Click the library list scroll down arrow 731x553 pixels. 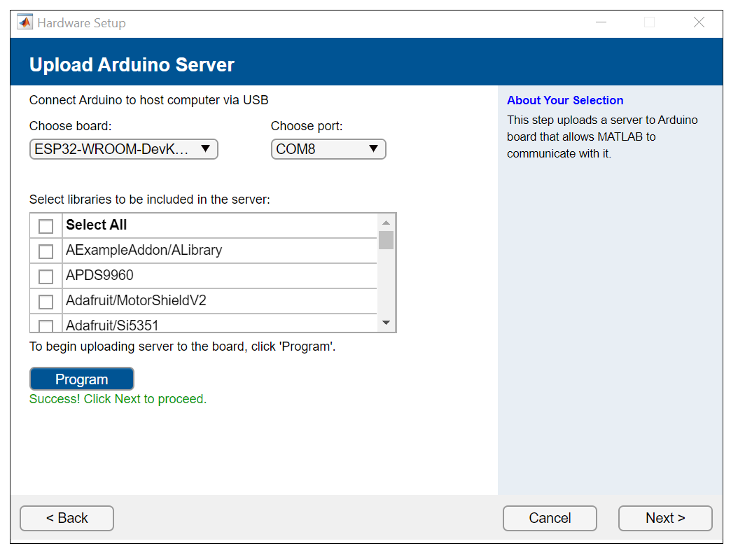pyautogui.click(x=386, y=323)
